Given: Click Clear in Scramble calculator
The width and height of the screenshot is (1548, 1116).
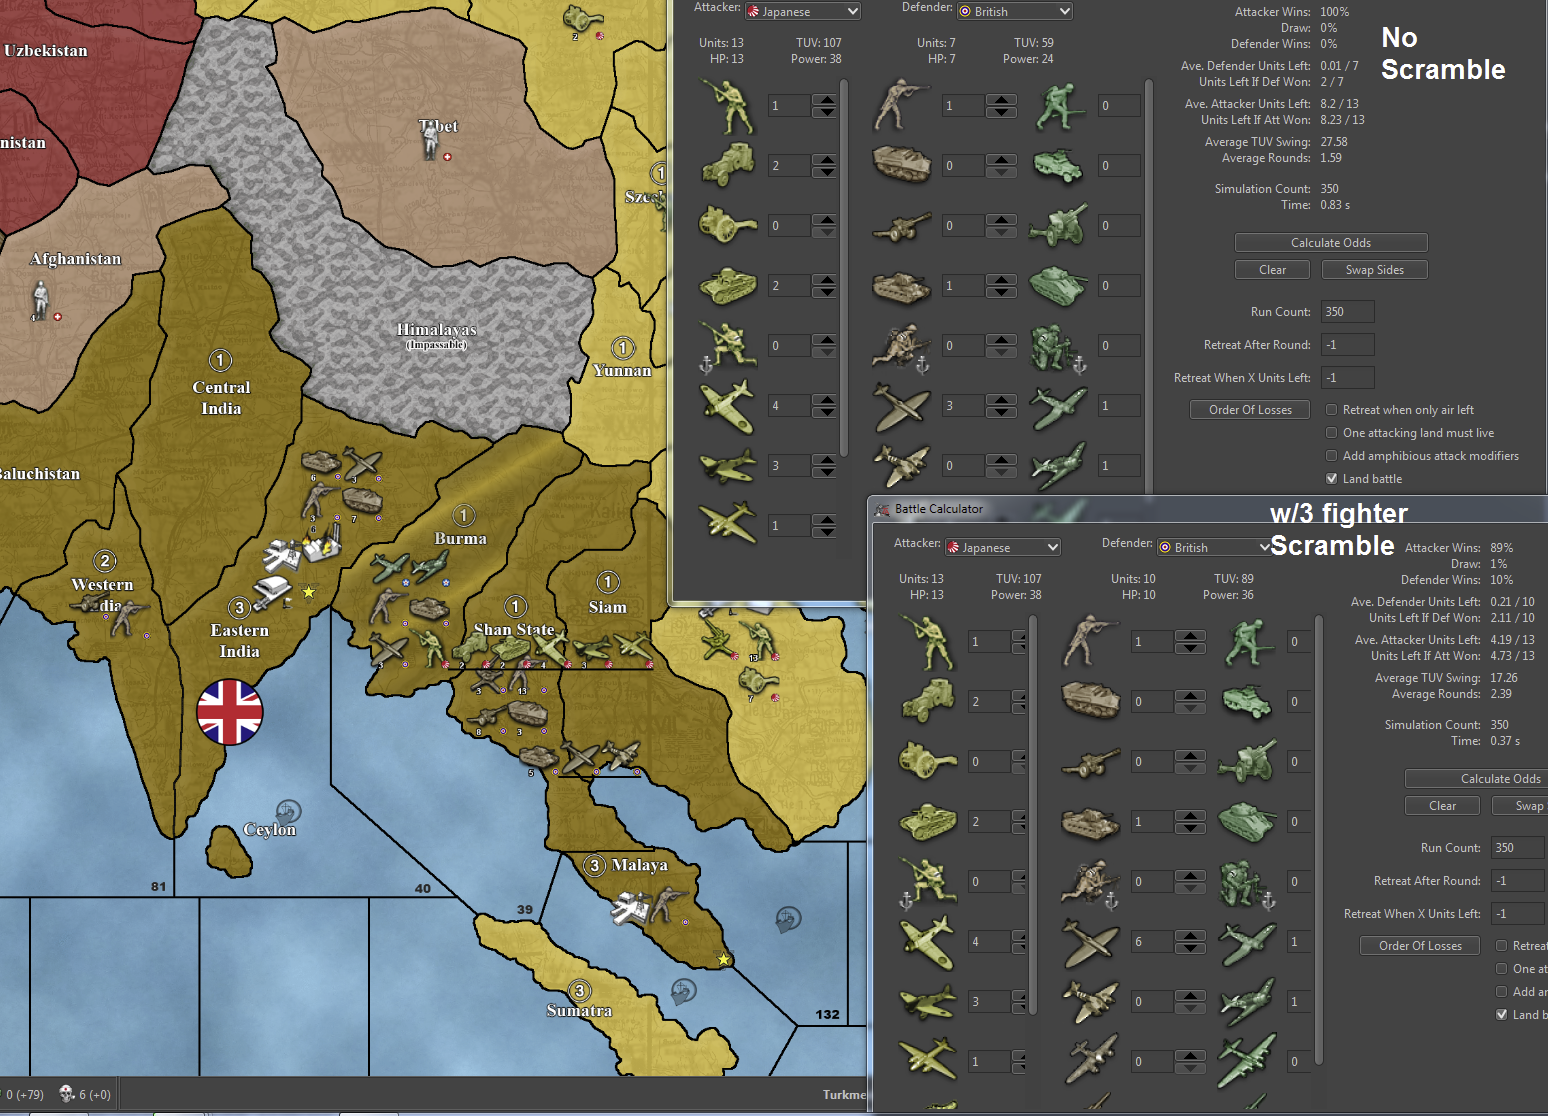Looking at the screenshot, I should click(x=1442, y=806).
